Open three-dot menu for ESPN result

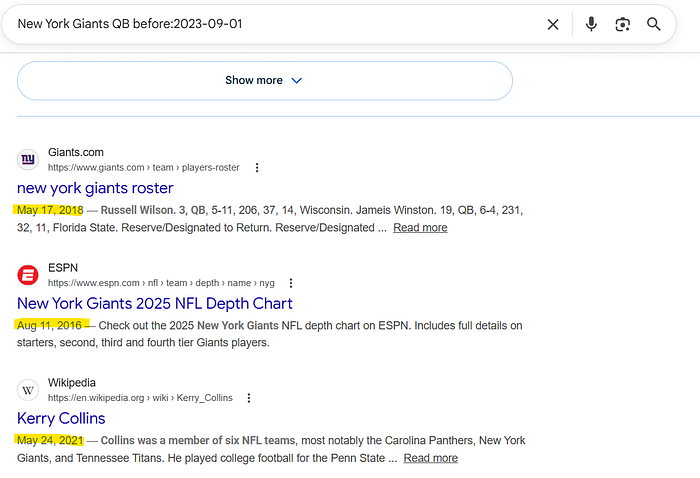(x=291, y=283)
